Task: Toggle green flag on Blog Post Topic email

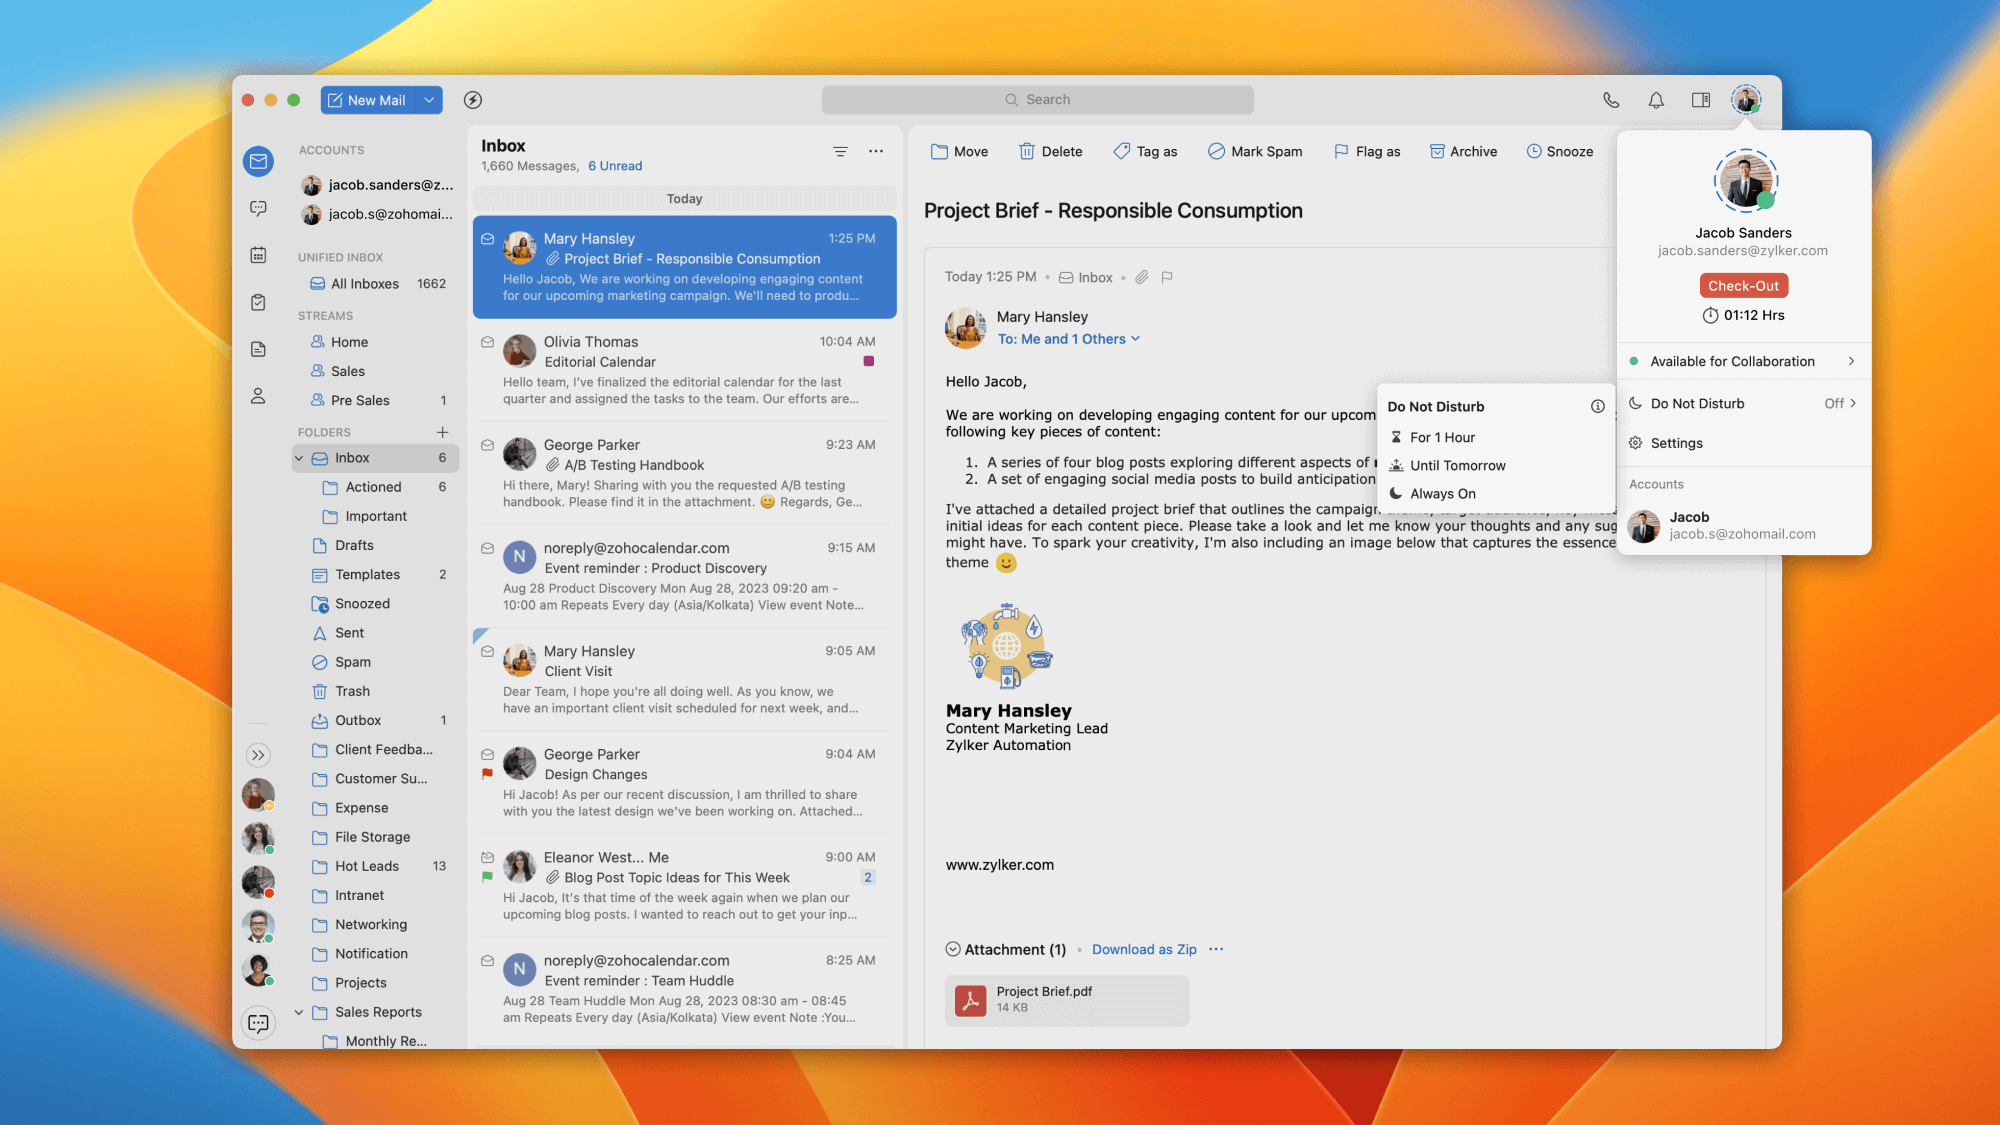Action: tap(487, 877)
